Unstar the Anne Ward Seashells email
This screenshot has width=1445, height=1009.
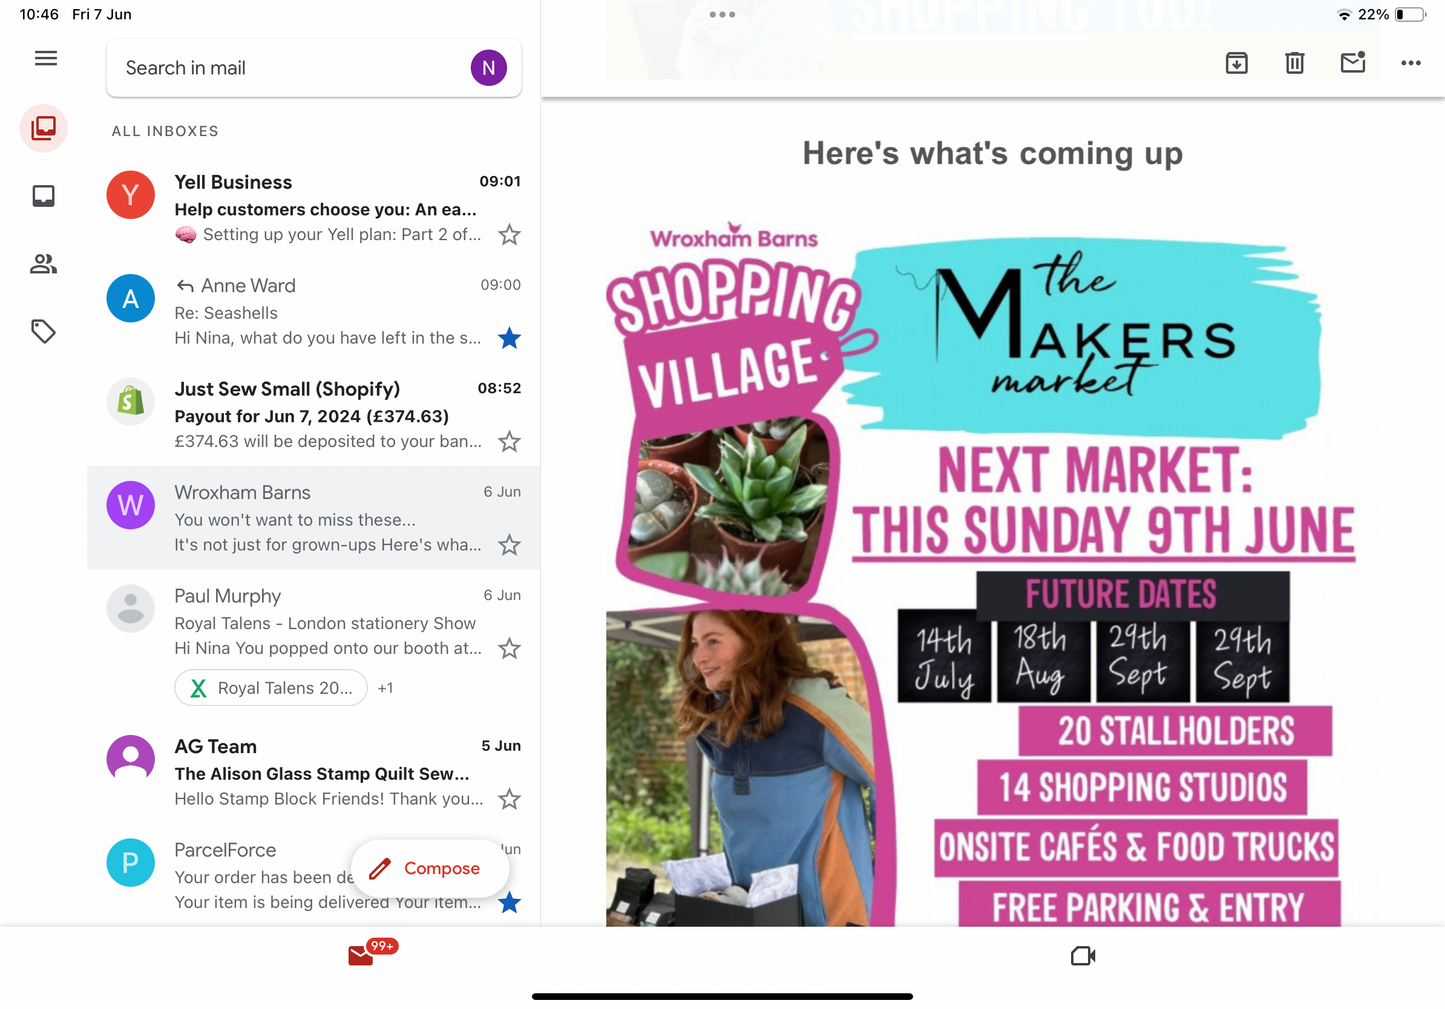[x=510, y=338]
